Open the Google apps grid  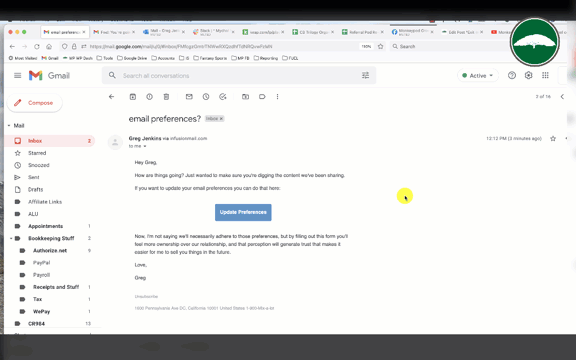pos(545,75)
